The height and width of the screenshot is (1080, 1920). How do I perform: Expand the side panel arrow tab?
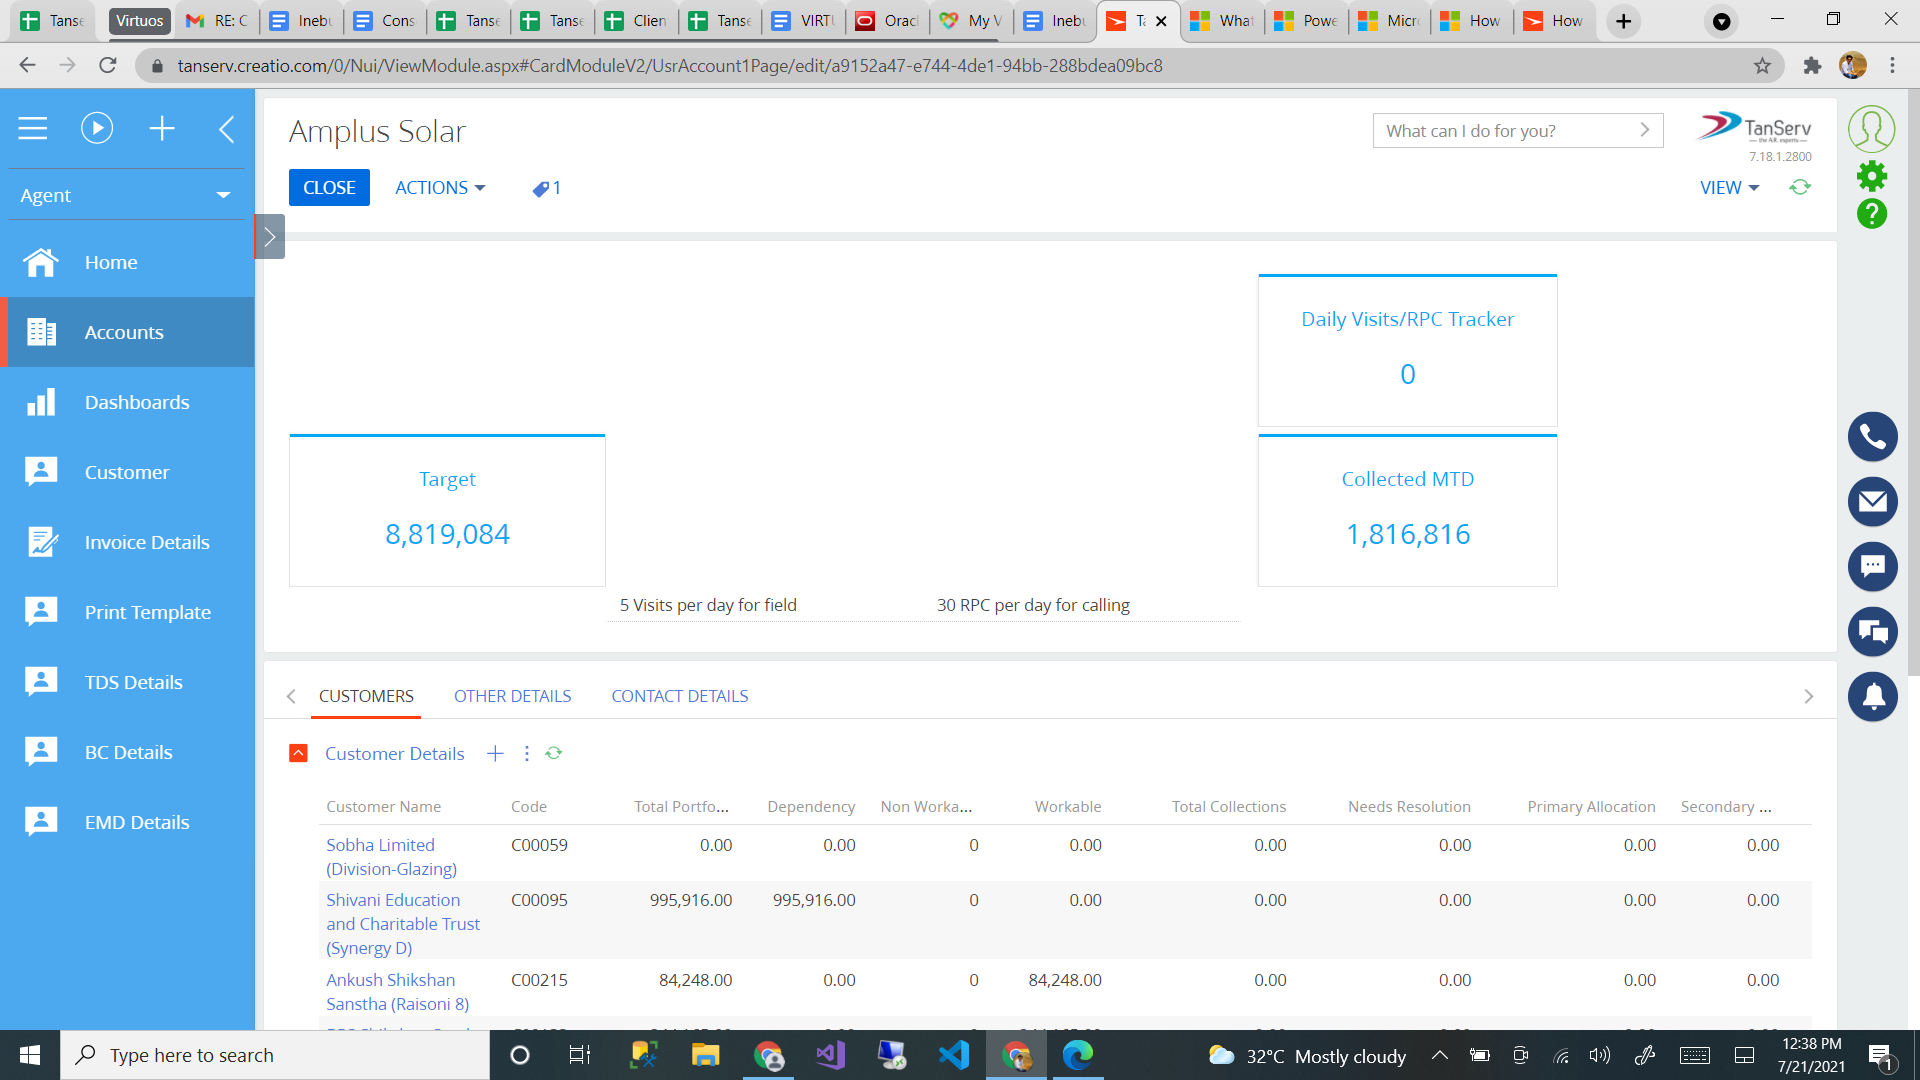point(270,237)
